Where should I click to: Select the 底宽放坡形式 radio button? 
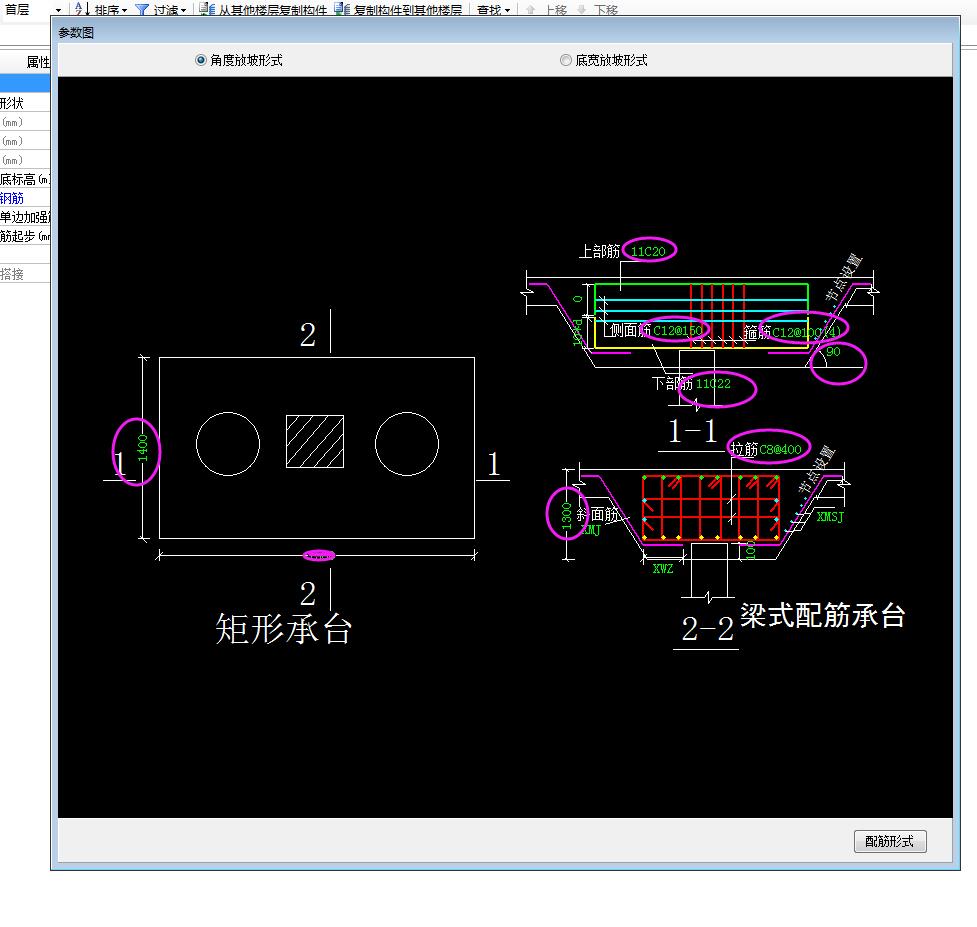[566, 60]
